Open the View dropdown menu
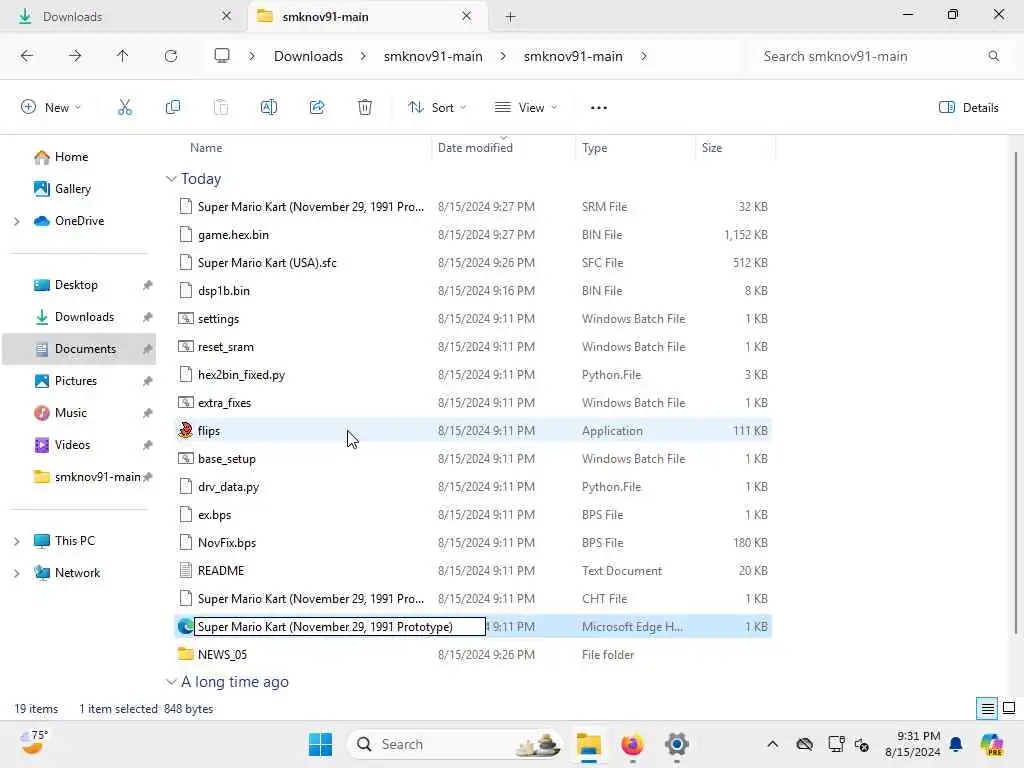This screenshot has height=768, width=1024. (526, 108)
